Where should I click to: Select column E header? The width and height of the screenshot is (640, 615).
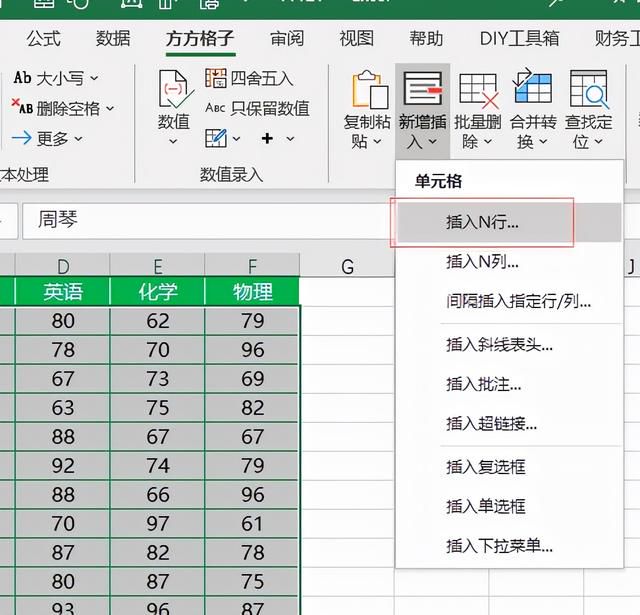(x=158, y=266)
